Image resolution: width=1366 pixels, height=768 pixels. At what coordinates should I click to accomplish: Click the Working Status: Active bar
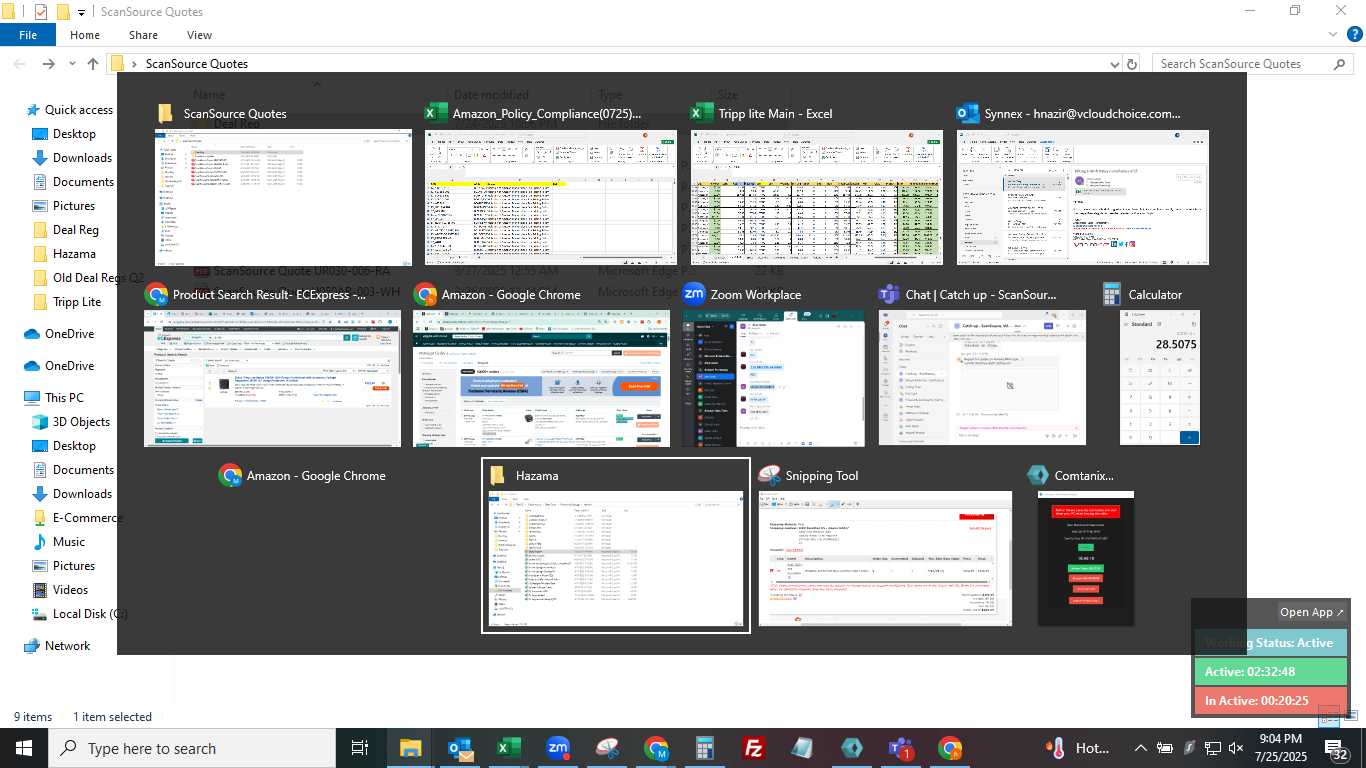1271,643
